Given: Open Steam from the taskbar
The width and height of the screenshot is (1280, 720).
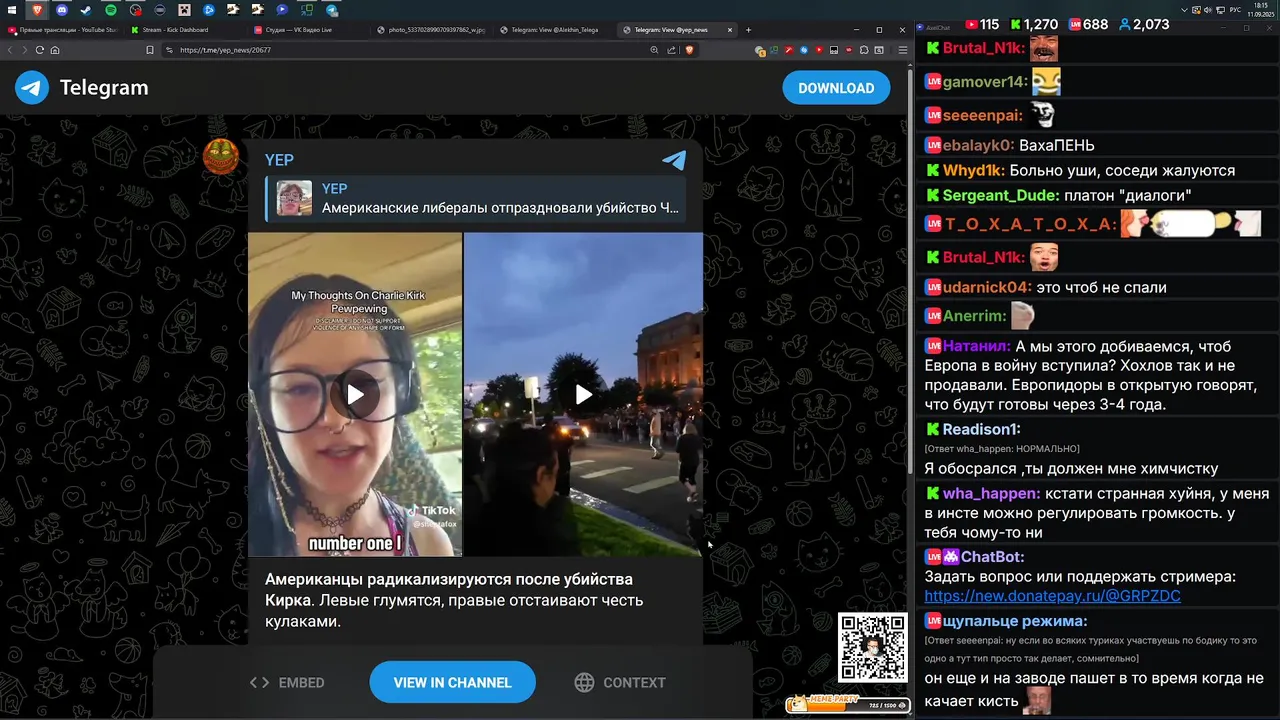Looking at the screenshot, I should pos(86,9).
